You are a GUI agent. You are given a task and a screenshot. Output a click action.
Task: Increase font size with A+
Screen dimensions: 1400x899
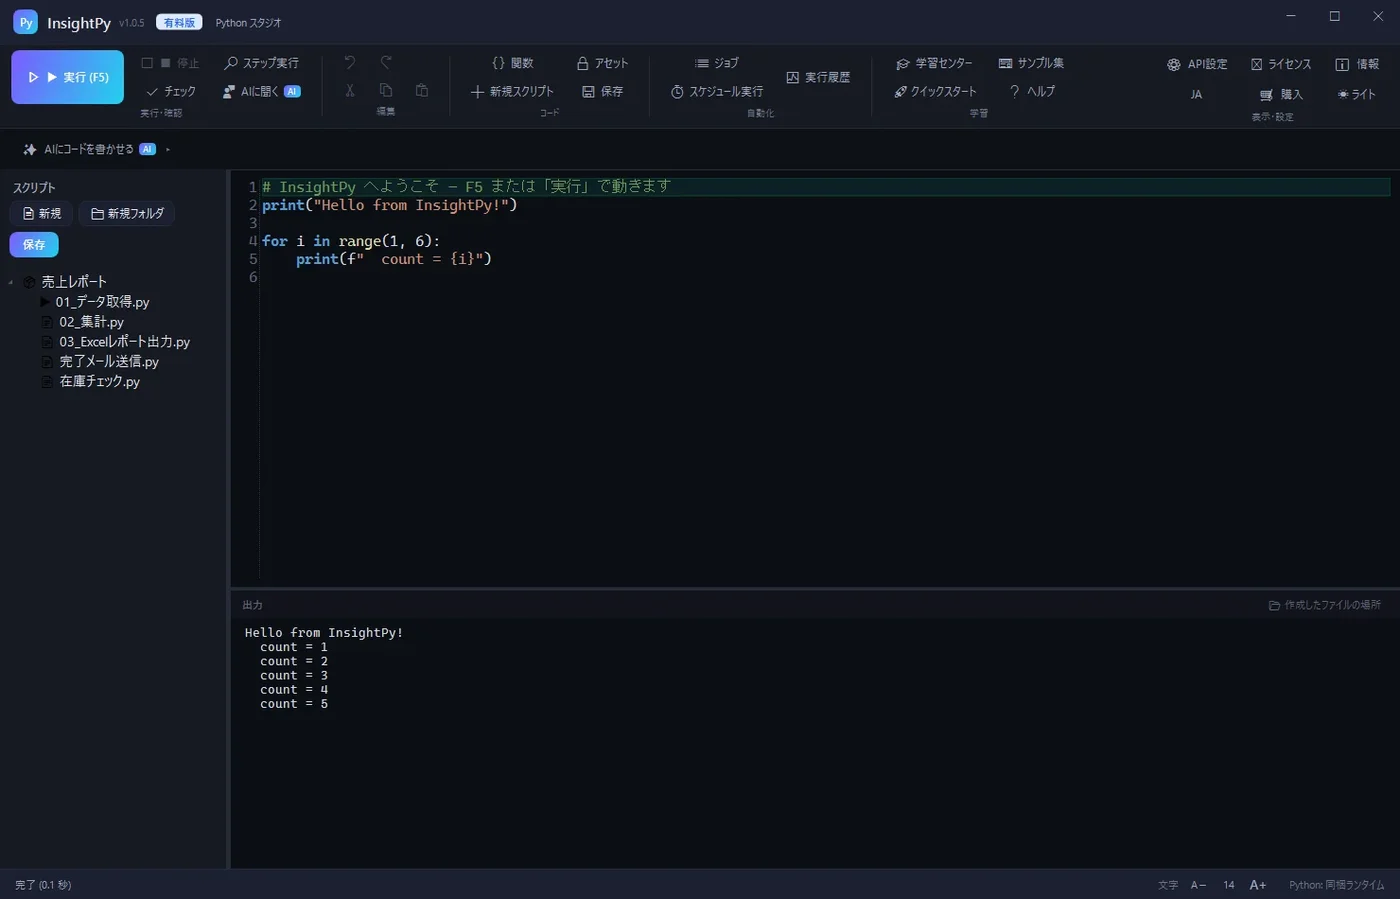click(1258, 885)
